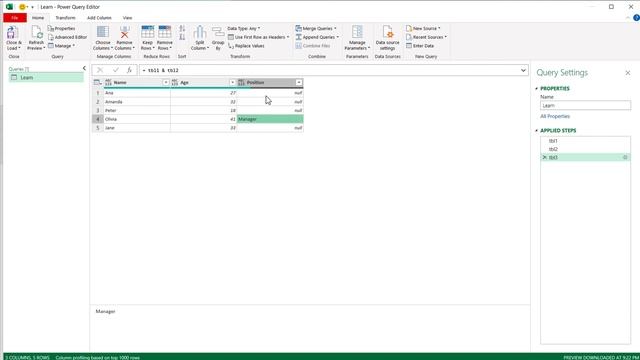Open the File menu
640x360 pixels.
[15, 18]
